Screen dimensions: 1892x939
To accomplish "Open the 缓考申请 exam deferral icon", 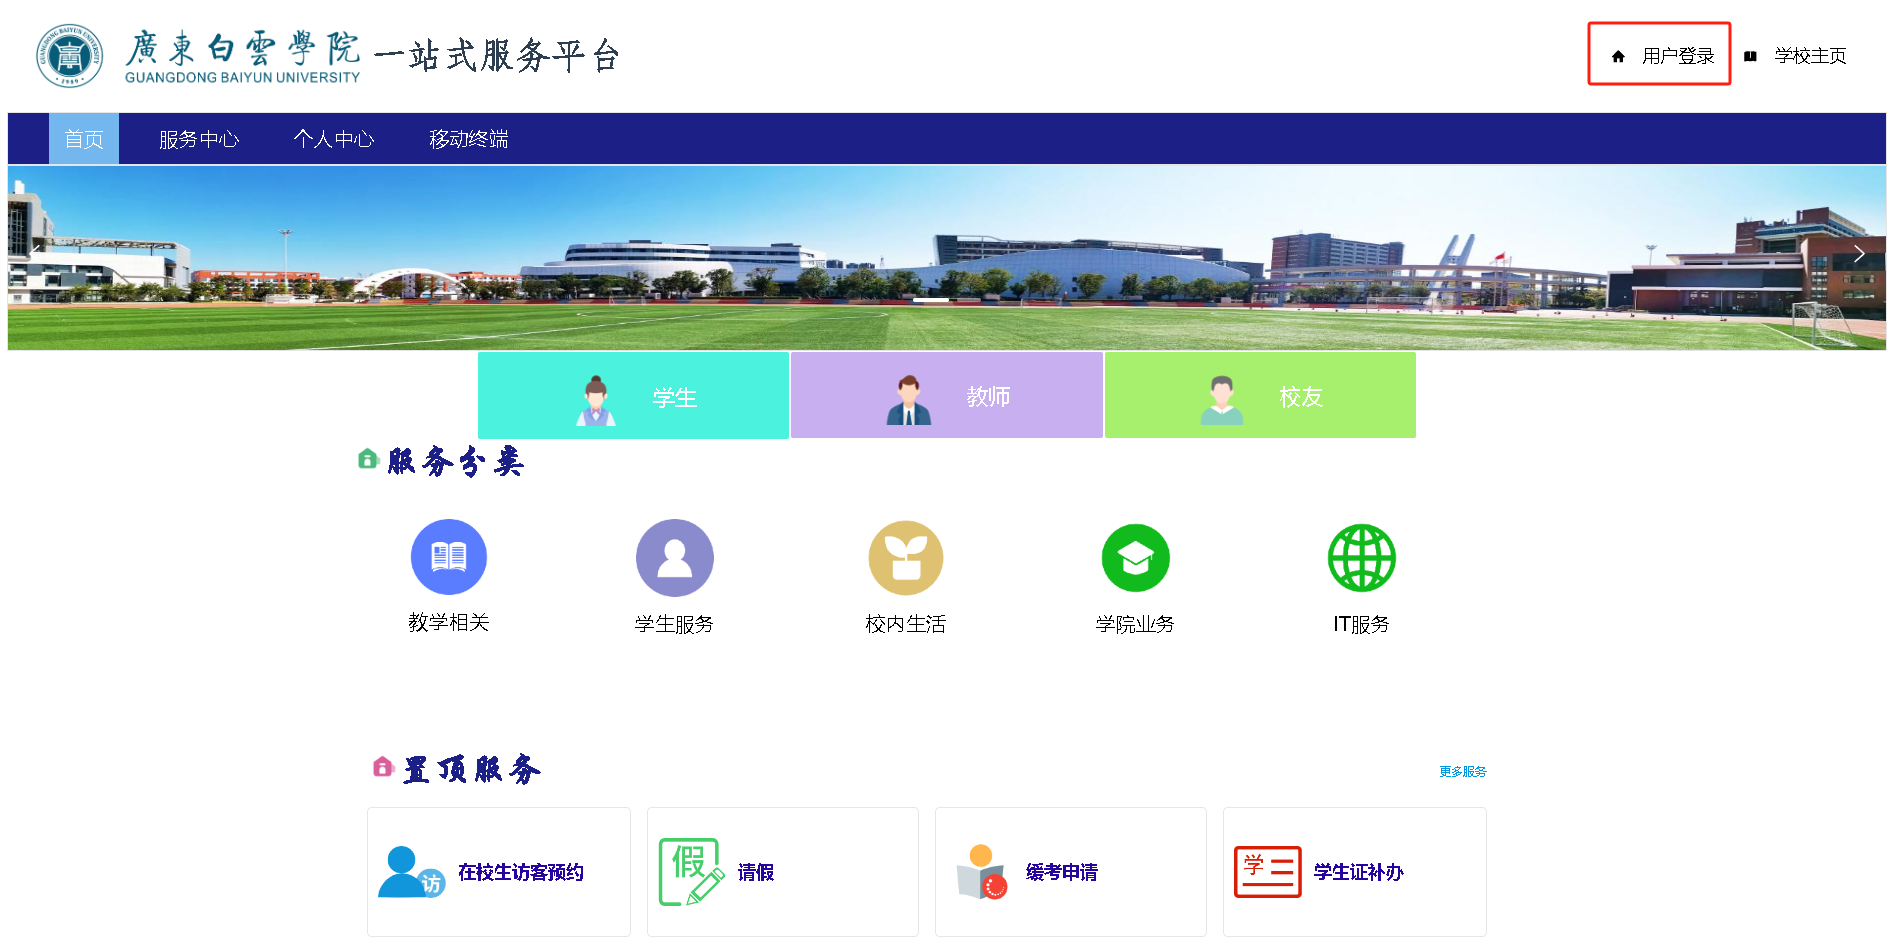I will [981, 872].
